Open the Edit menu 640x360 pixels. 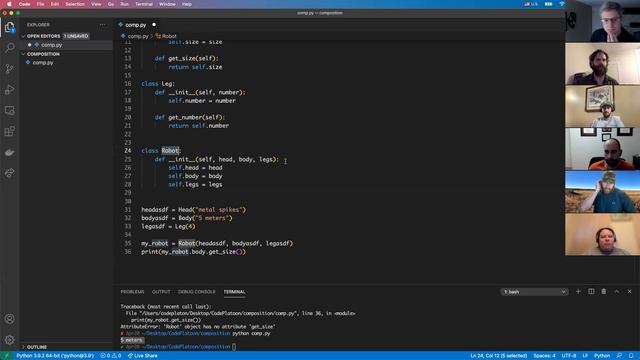tap(55, 4)
